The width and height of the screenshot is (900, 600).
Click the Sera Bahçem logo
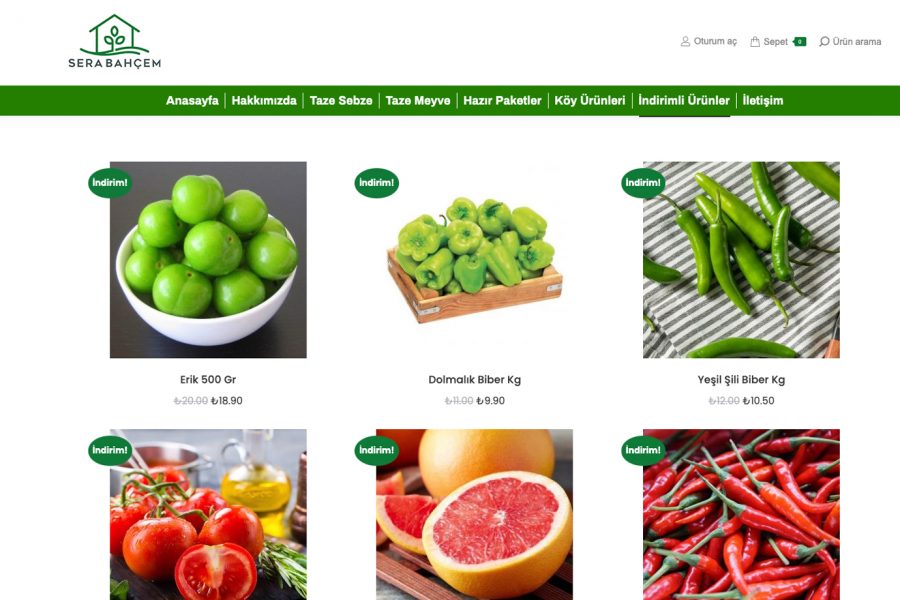coord(114,41)
